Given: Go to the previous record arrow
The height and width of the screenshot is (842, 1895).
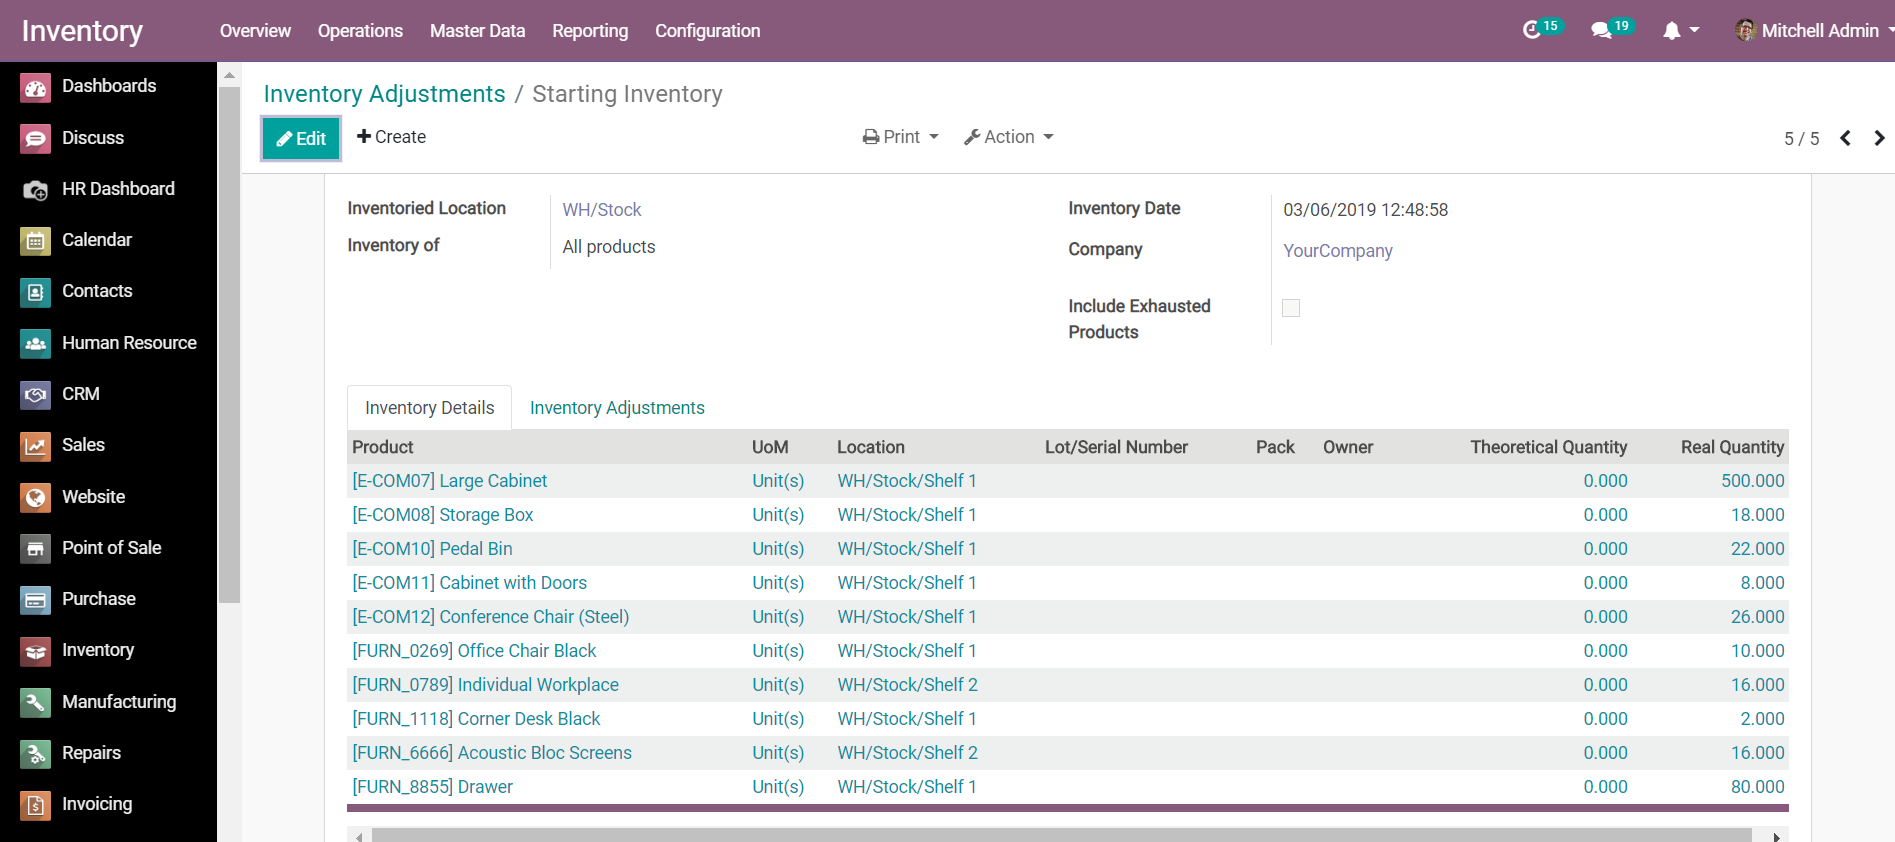Looking at the screenshot, I should (1846, 138).
